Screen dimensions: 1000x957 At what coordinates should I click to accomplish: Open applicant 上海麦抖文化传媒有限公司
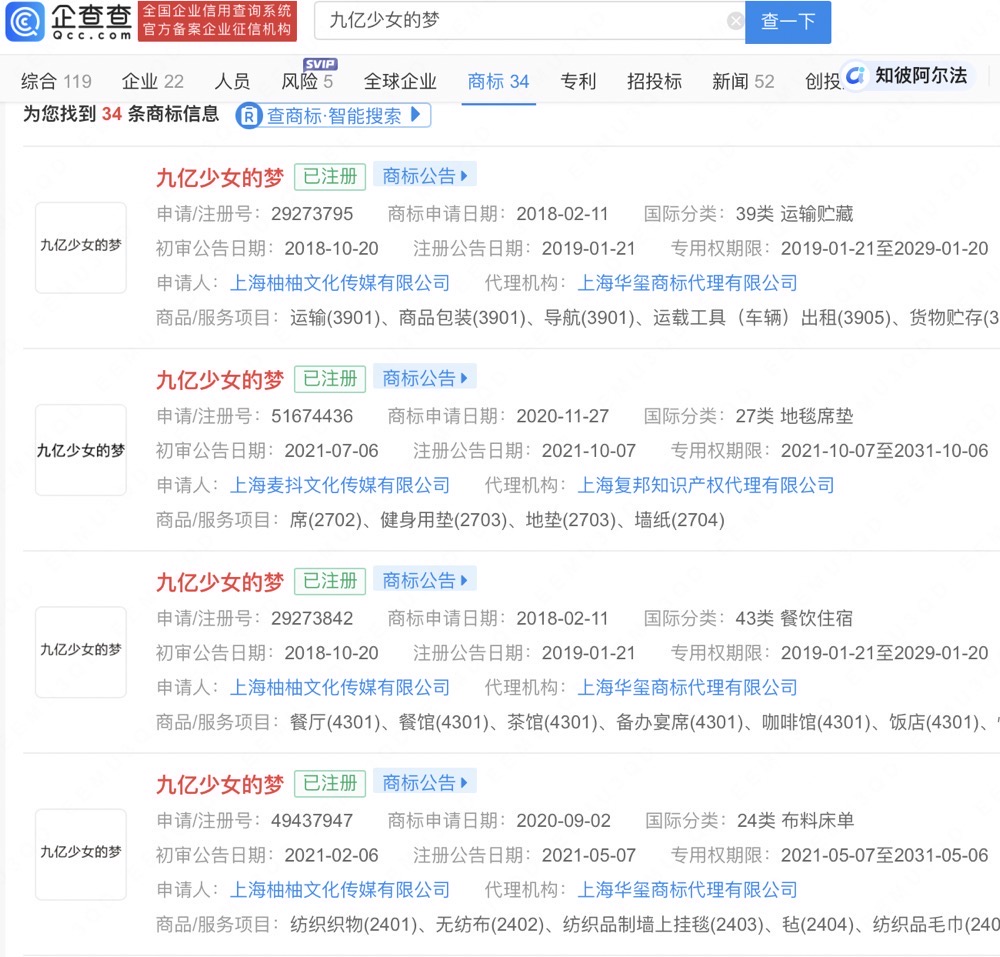(x=339, y=485)
